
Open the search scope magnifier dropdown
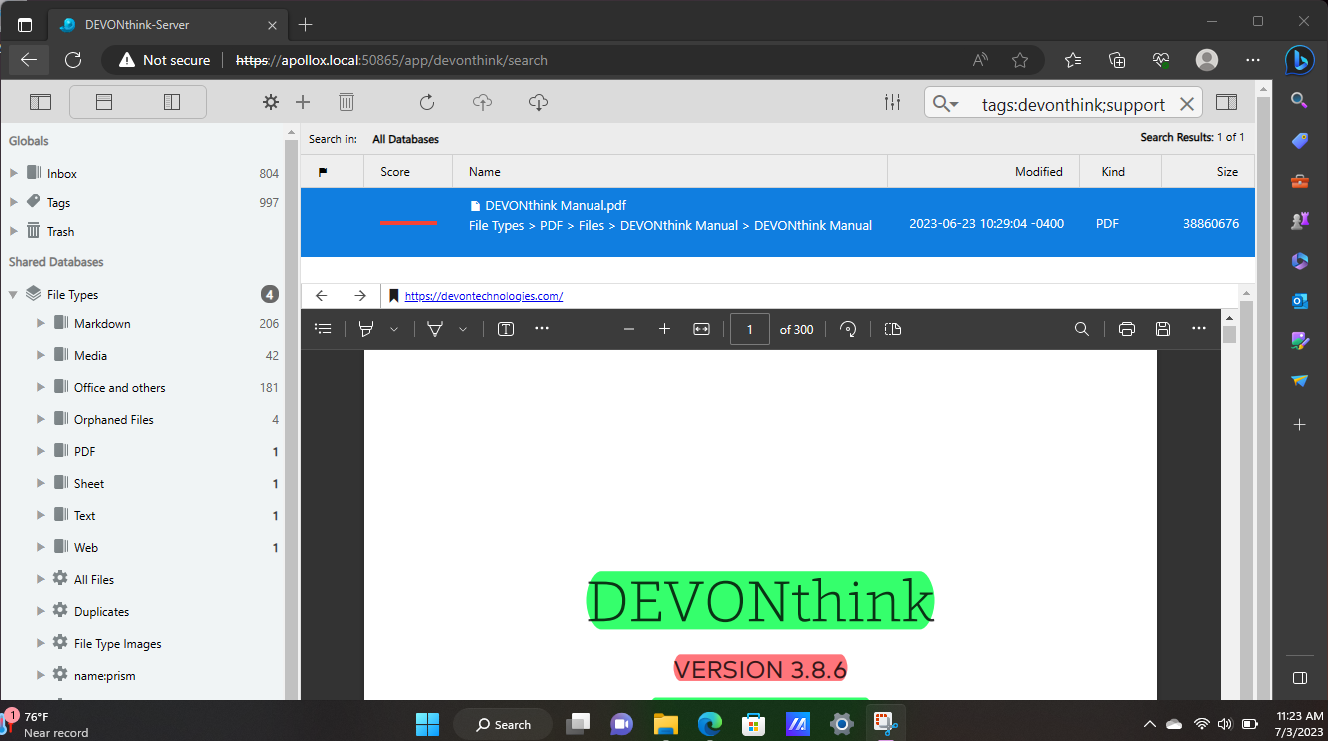click(x=946, y=103)
